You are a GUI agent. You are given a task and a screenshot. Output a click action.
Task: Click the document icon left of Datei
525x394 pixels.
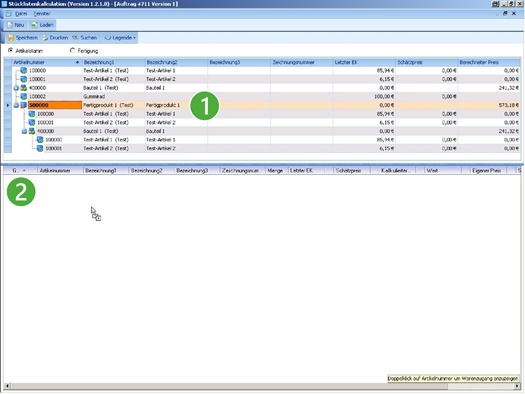point(9,14)
